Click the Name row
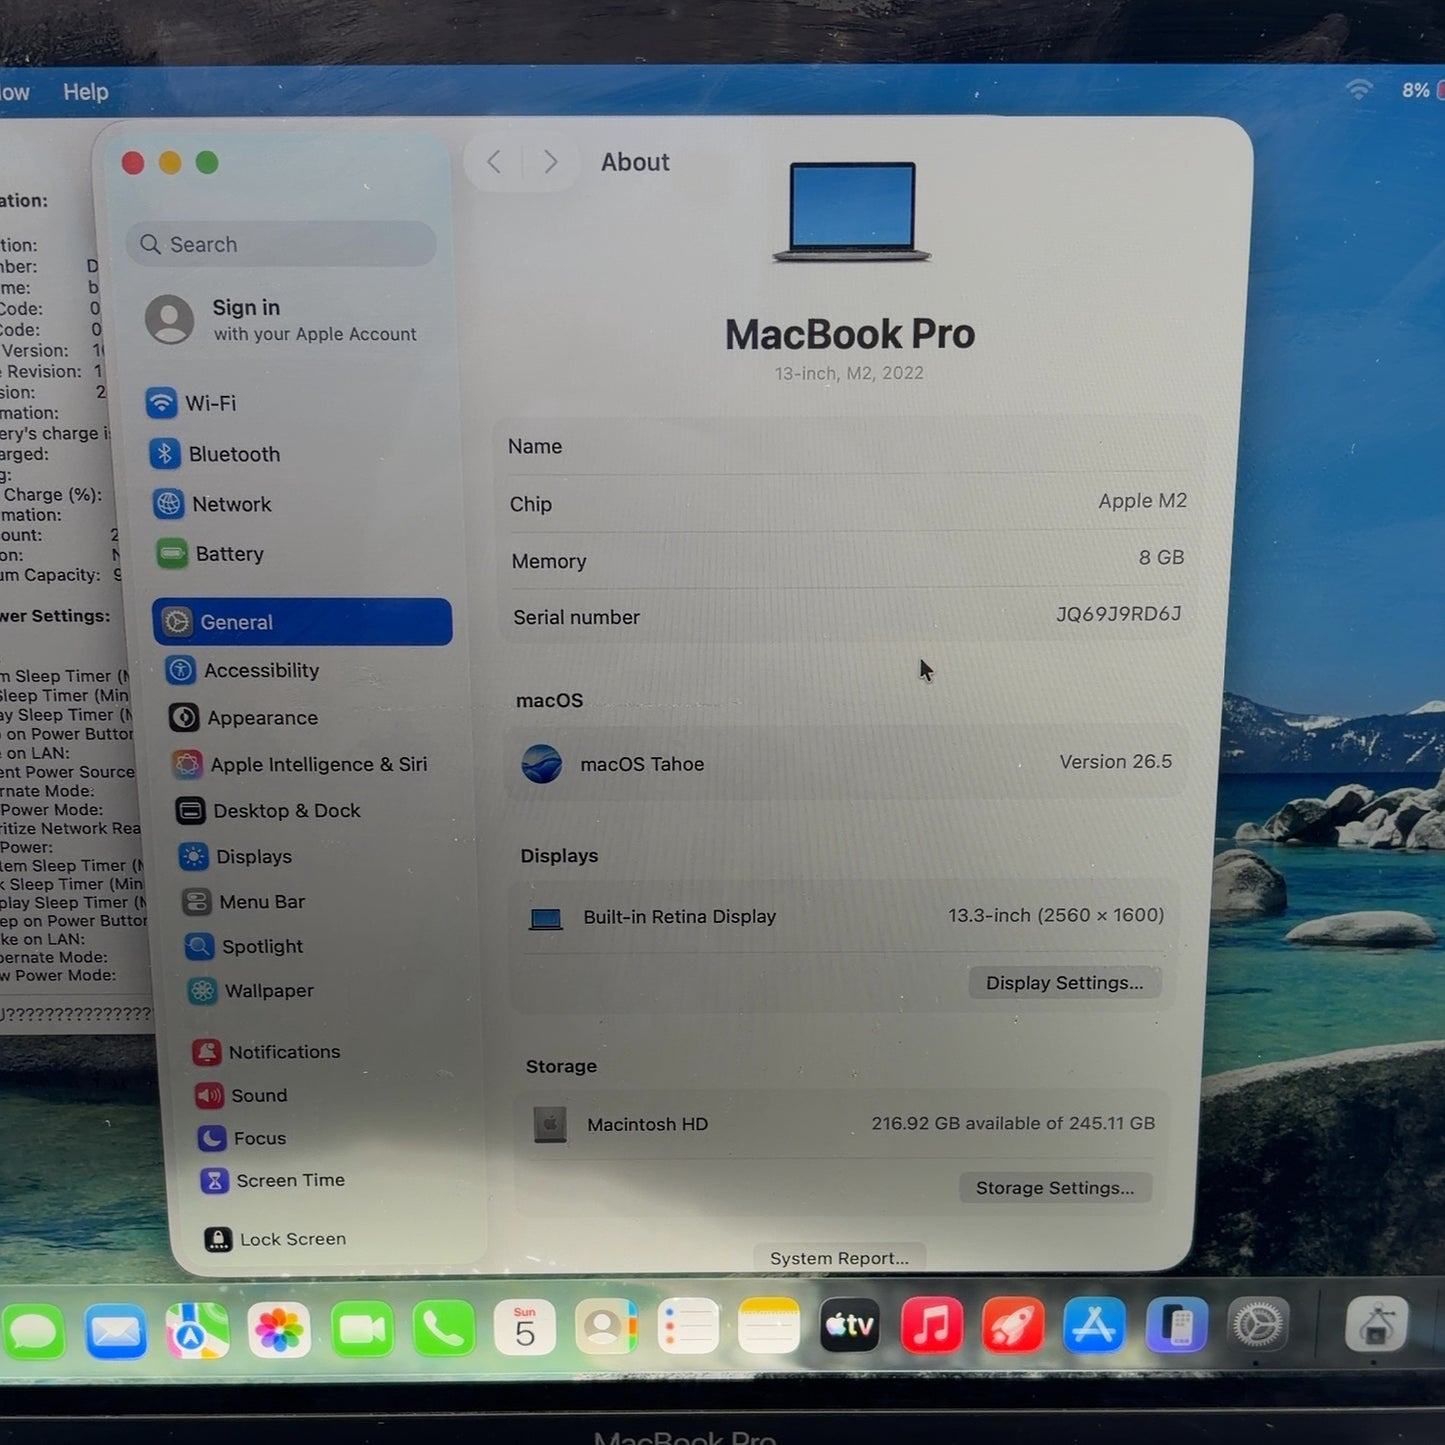Viewport: 1445px width, 1445px height. (847, 446)
